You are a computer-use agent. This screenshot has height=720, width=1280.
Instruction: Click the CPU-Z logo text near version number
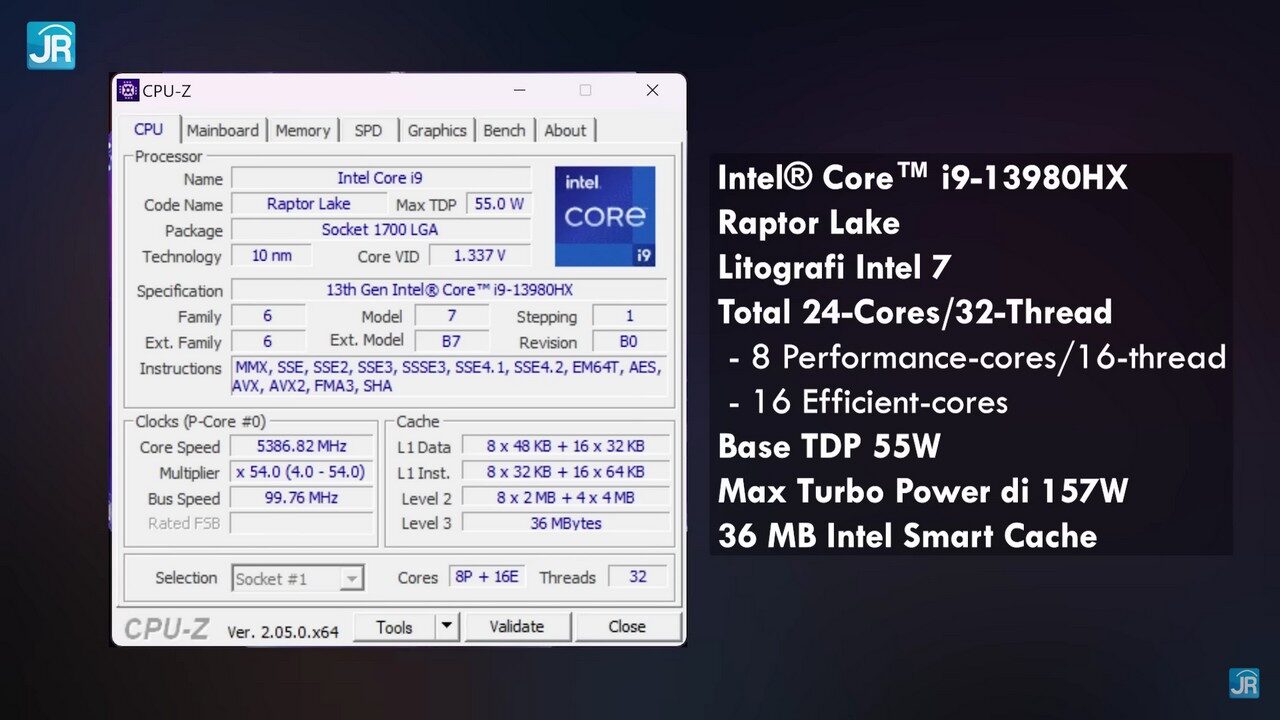coord(165,627)
